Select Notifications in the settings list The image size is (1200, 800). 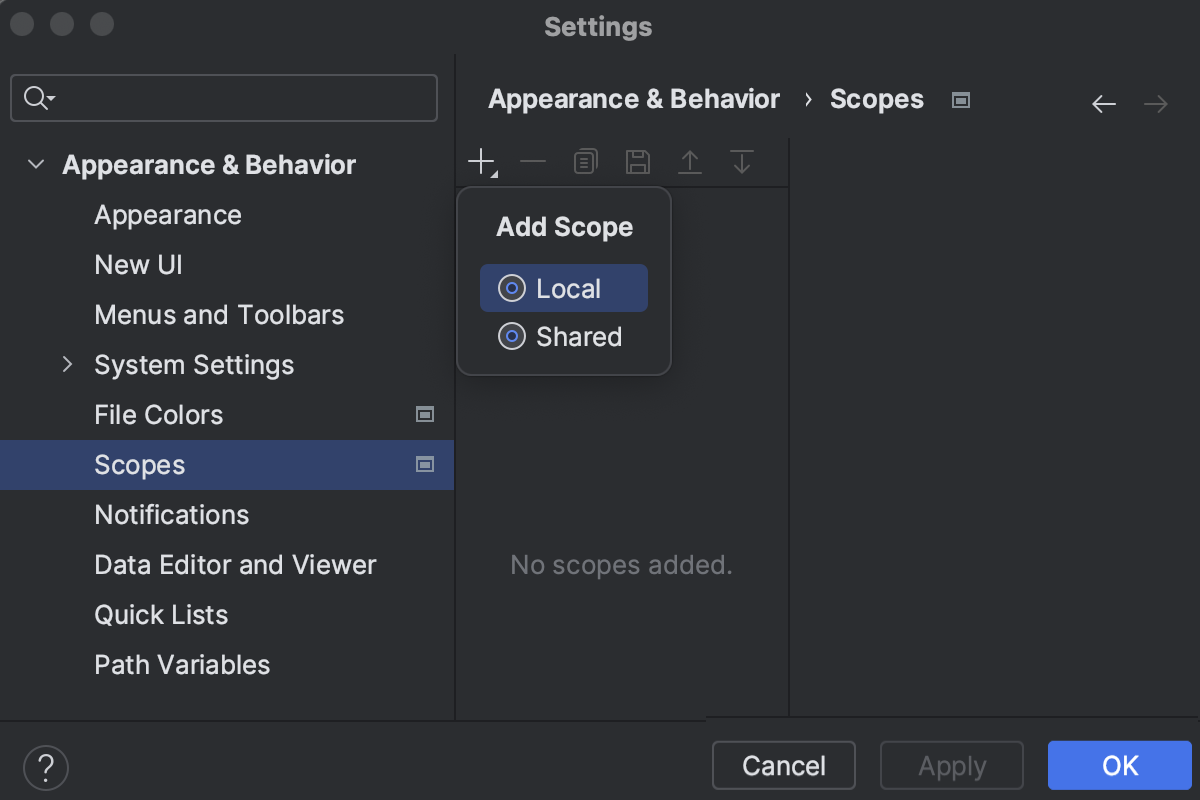point(171,514)
